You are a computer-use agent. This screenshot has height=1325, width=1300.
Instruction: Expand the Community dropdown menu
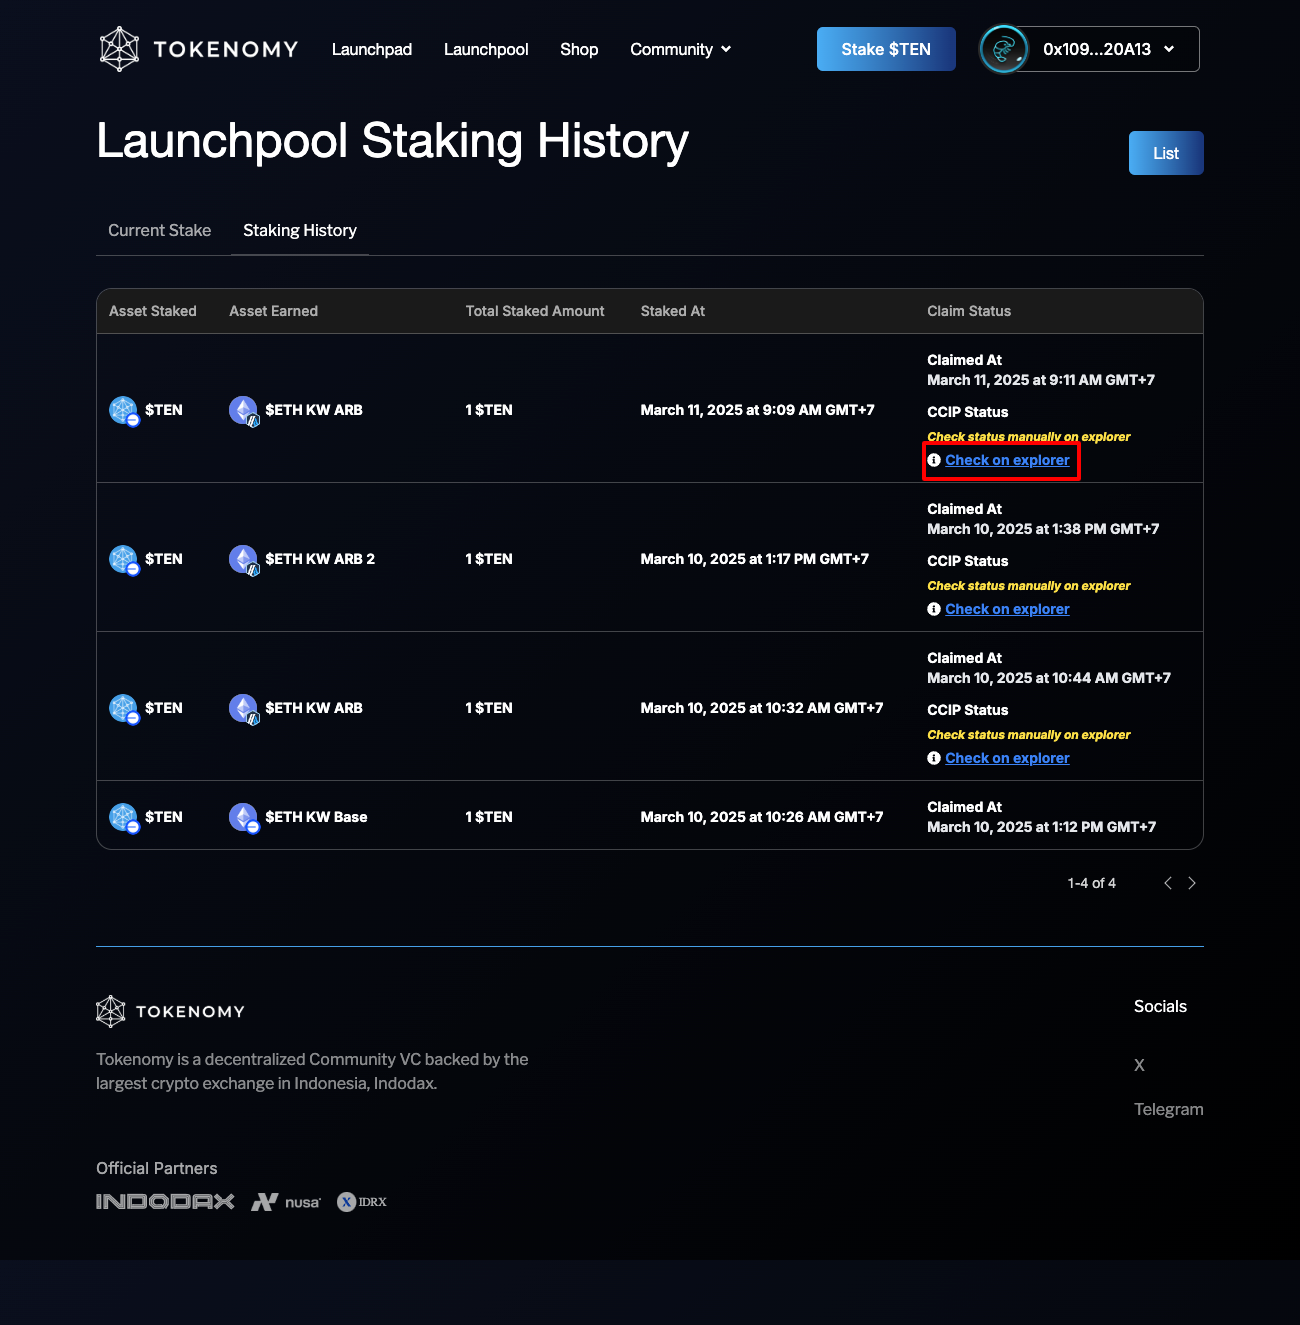[680, 49]
